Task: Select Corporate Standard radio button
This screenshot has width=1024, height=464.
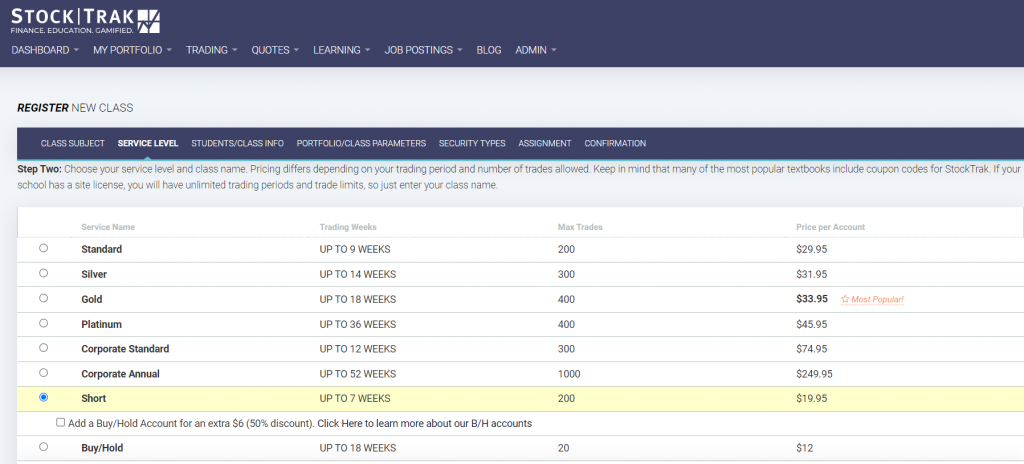Action: point(44,348)
